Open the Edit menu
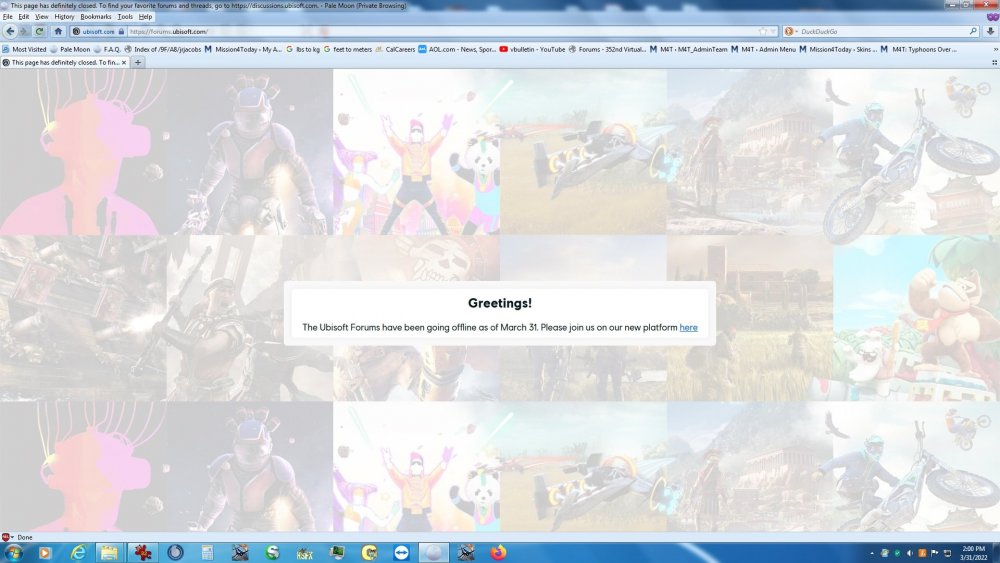The width and height of the screenshot is (1000, 563). click(x=24, y=17)
